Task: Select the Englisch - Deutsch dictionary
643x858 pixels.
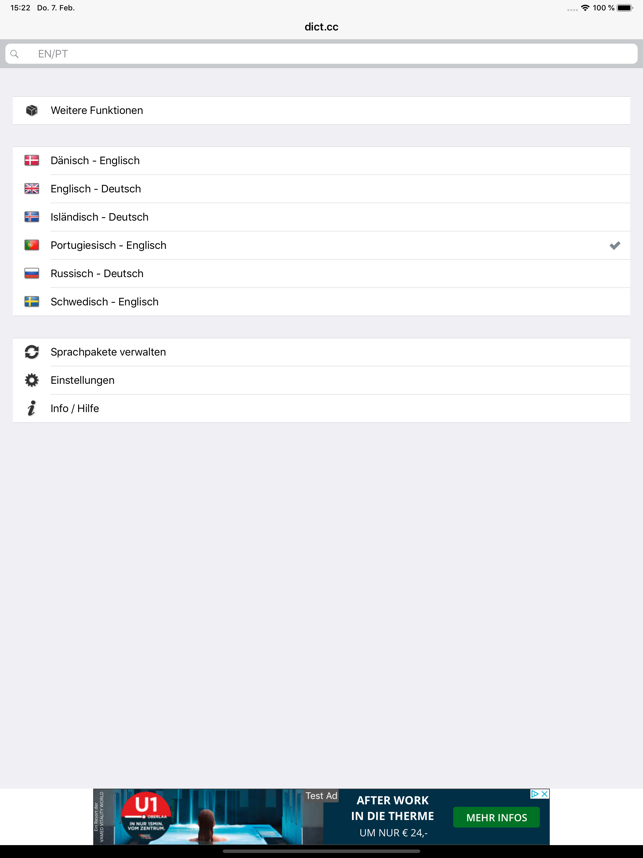Action: tap(321, 189)
